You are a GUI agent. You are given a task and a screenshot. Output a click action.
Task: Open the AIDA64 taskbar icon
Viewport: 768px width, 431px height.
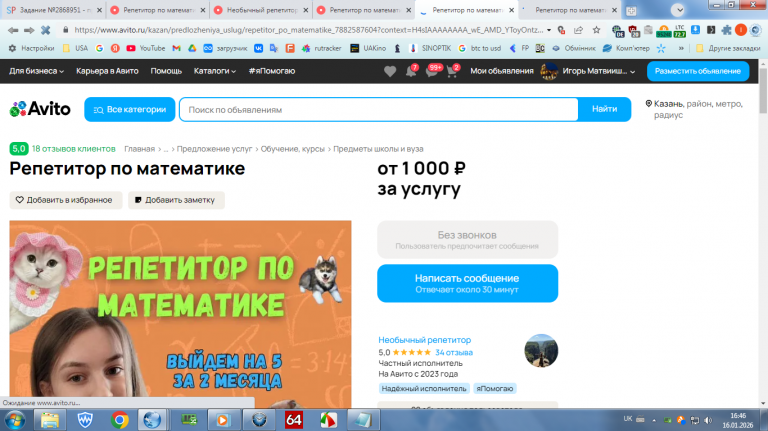click(293, 420)
